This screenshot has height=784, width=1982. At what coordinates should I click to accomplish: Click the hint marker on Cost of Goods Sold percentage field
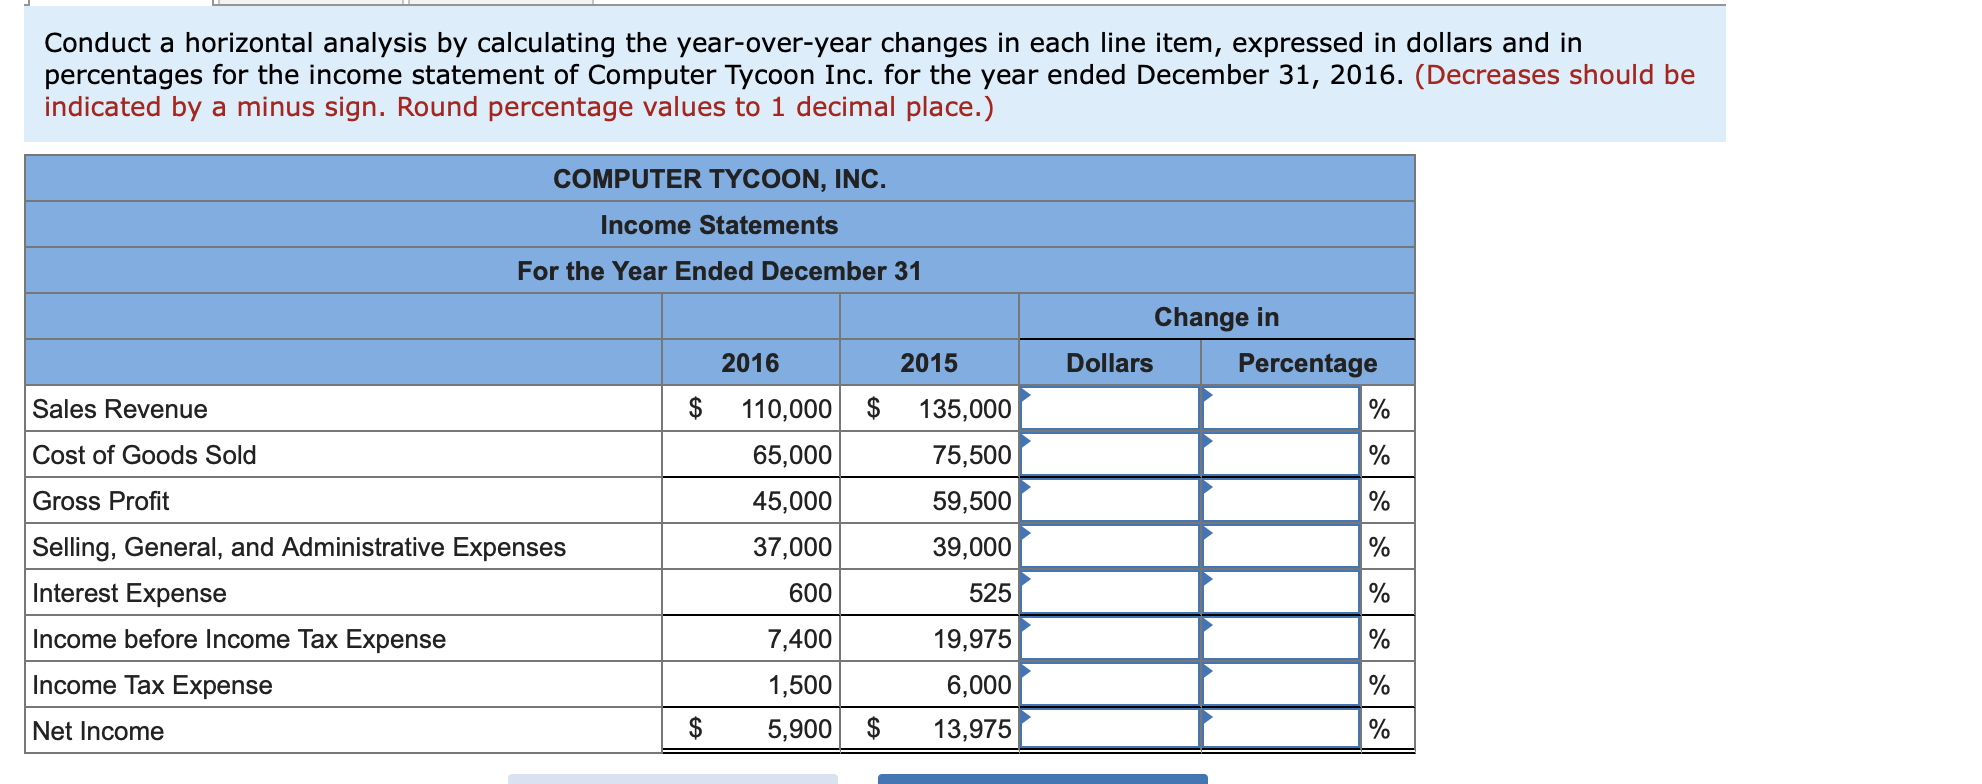click(x=1208, y=441)
